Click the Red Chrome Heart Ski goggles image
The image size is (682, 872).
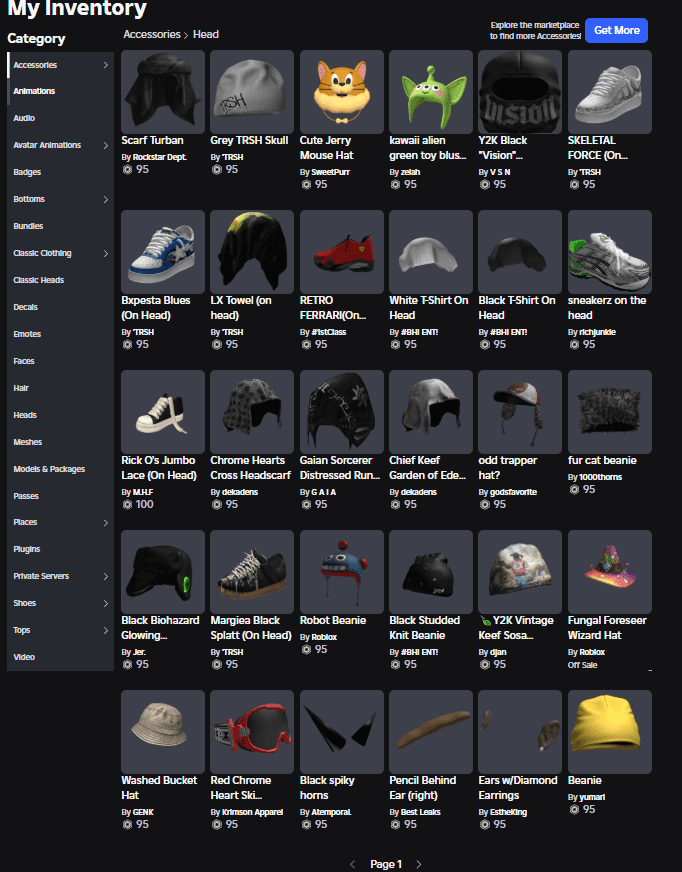click(252, 732)
